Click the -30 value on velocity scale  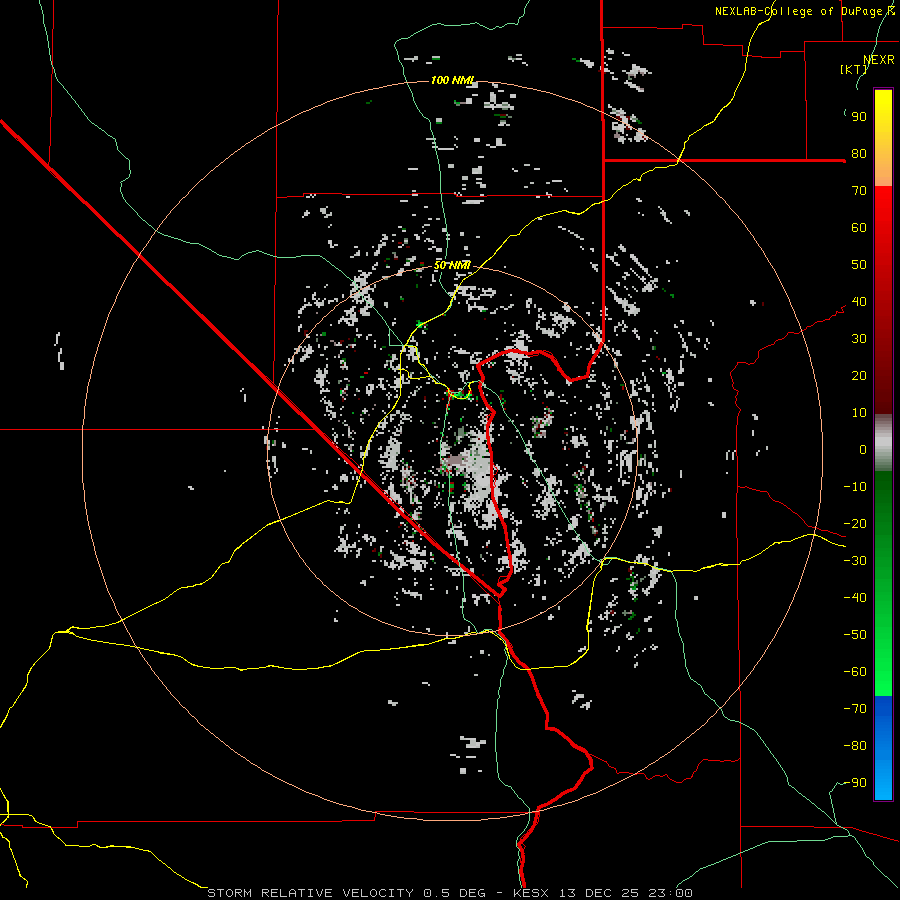tap(855, 561)
